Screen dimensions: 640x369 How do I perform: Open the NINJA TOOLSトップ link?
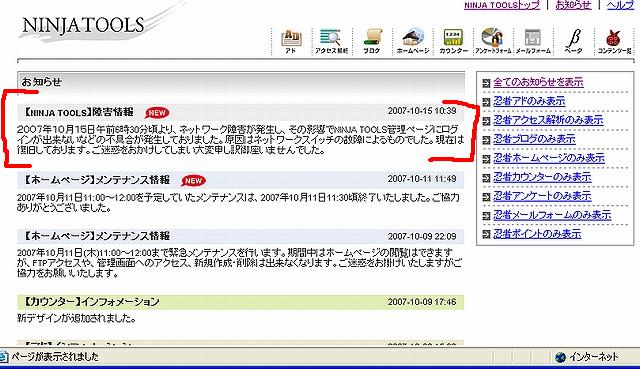tap(502, 5)
